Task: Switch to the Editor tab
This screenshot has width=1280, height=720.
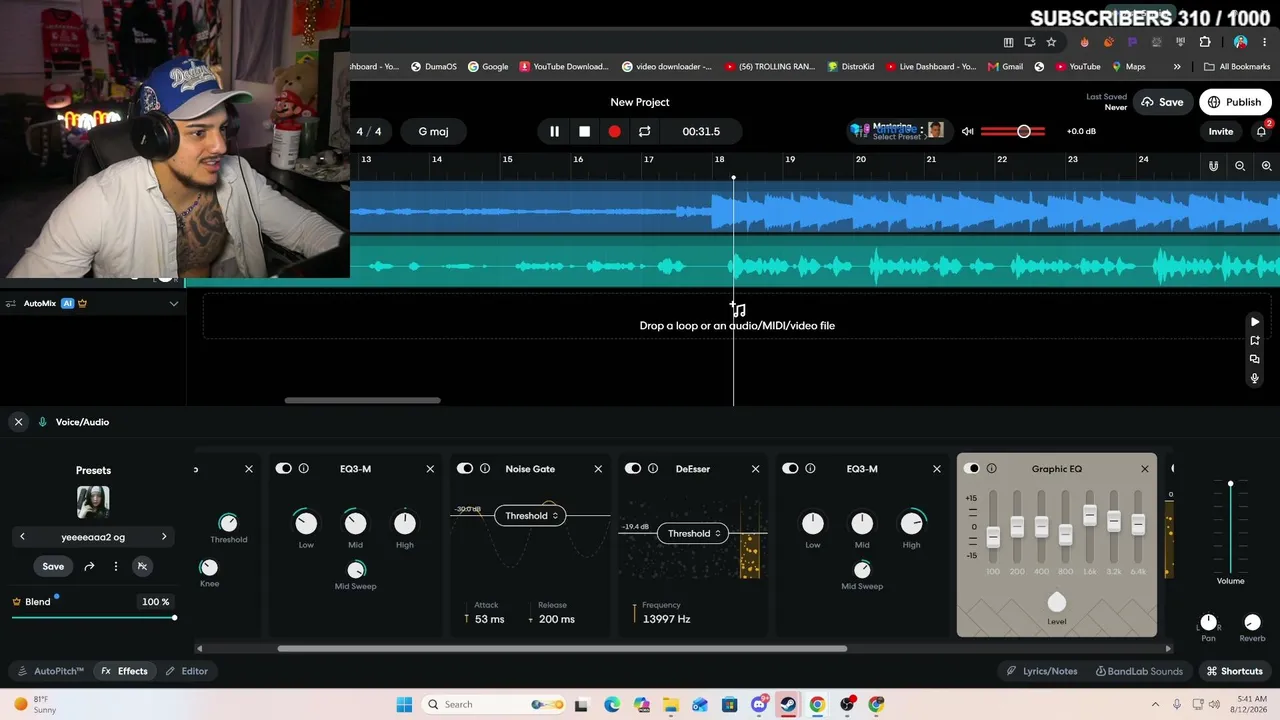Action: 187,671
